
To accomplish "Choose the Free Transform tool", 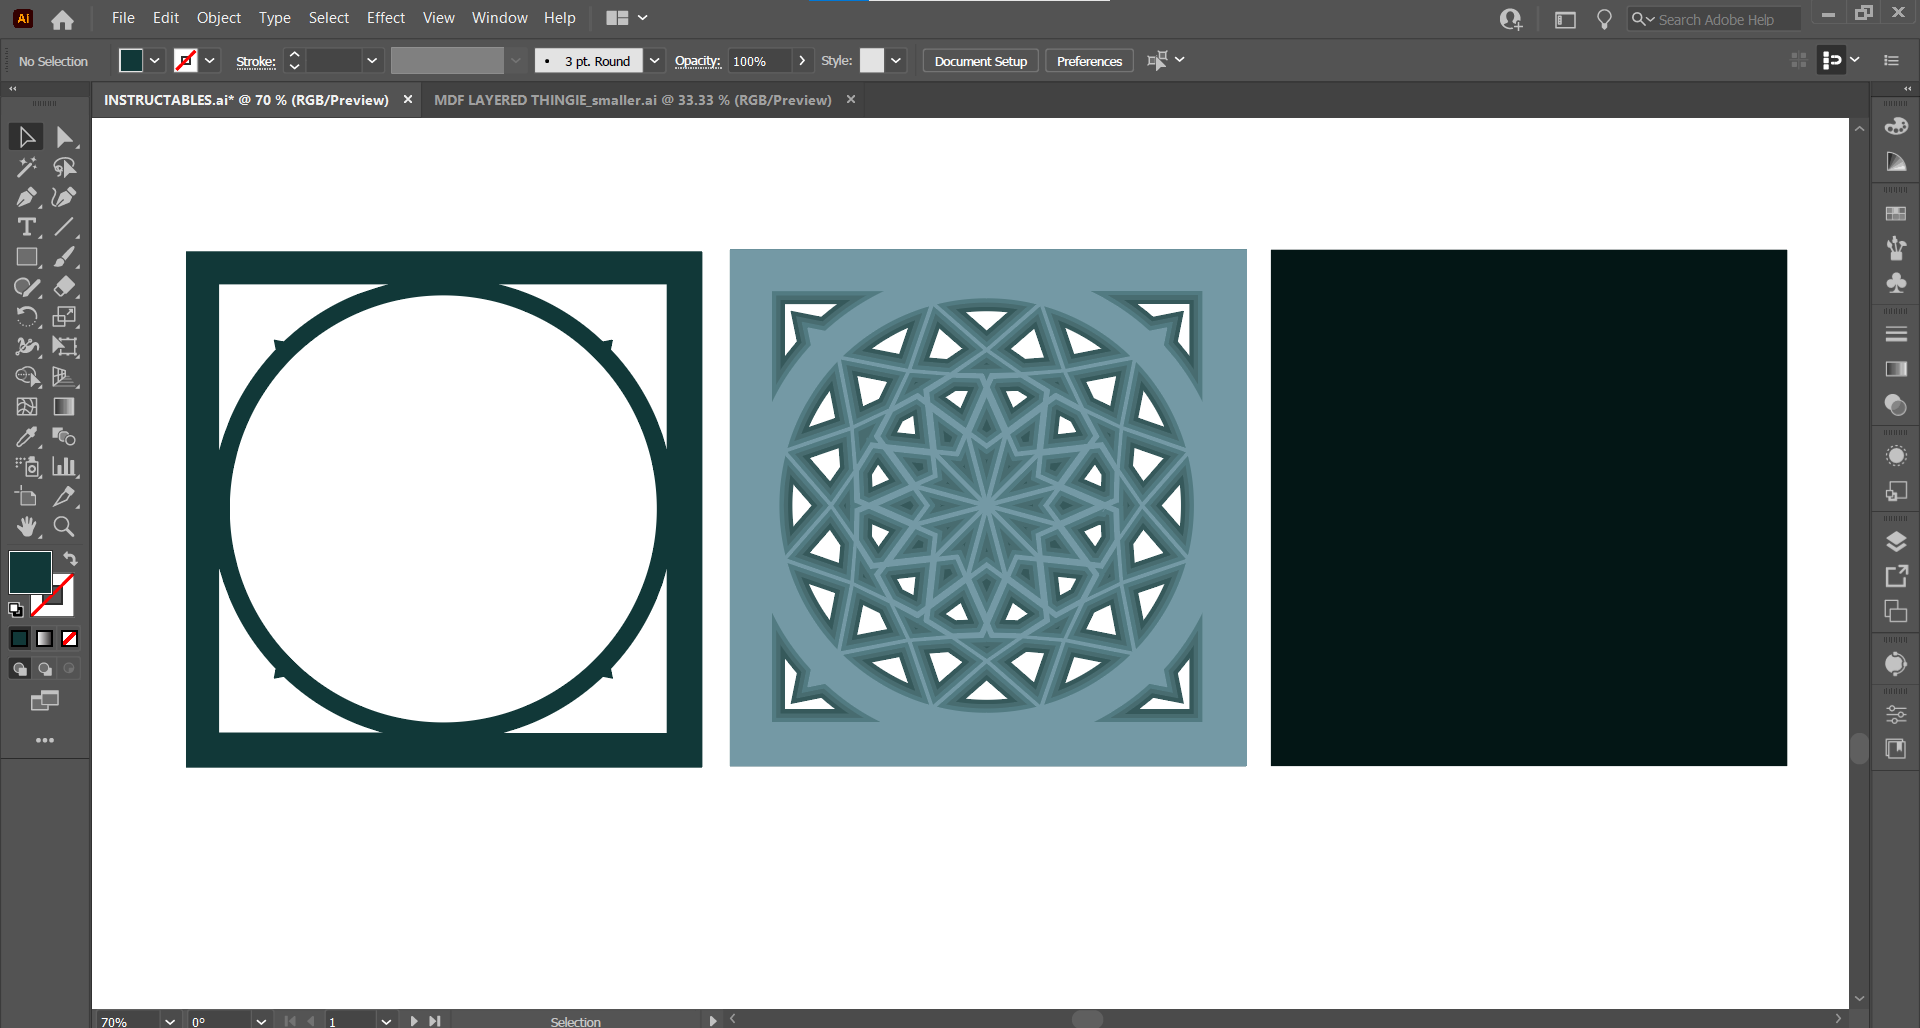I will coord(65,347).
